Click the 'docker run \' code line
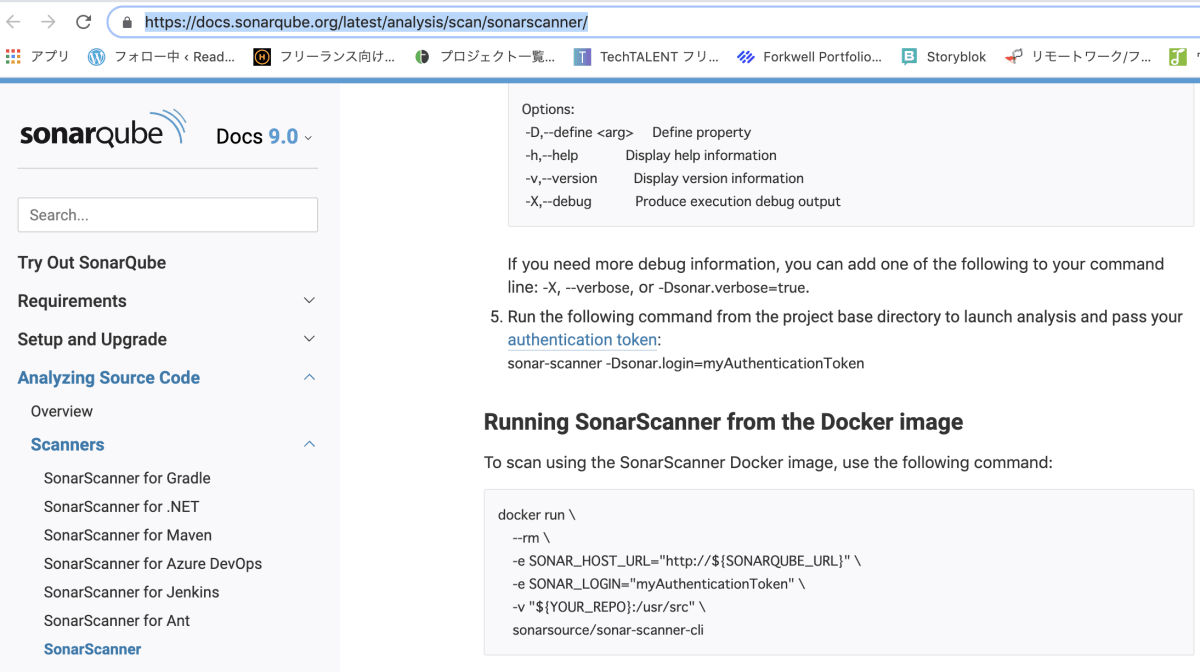 [x=537, y=515]
